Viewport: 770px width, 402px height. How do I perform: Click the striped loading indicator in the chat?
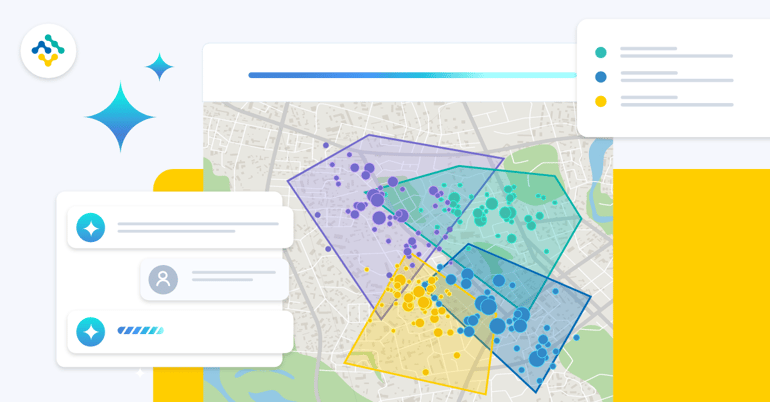click(140, 330)
